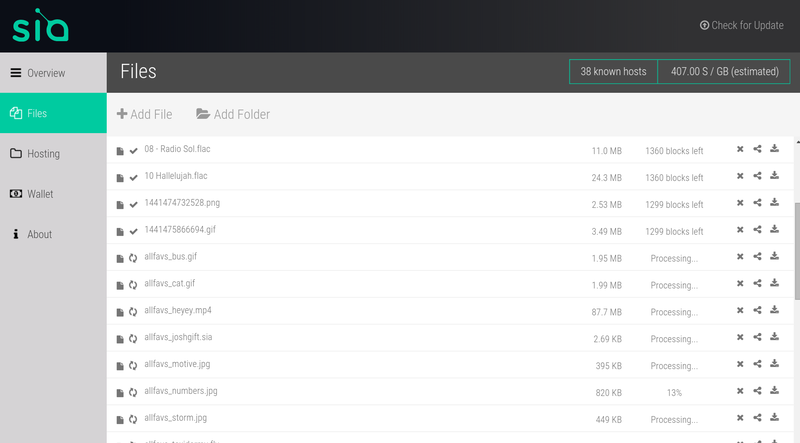
Task: Download allfavs_motive.jpg file
Action: pos(774,363)
